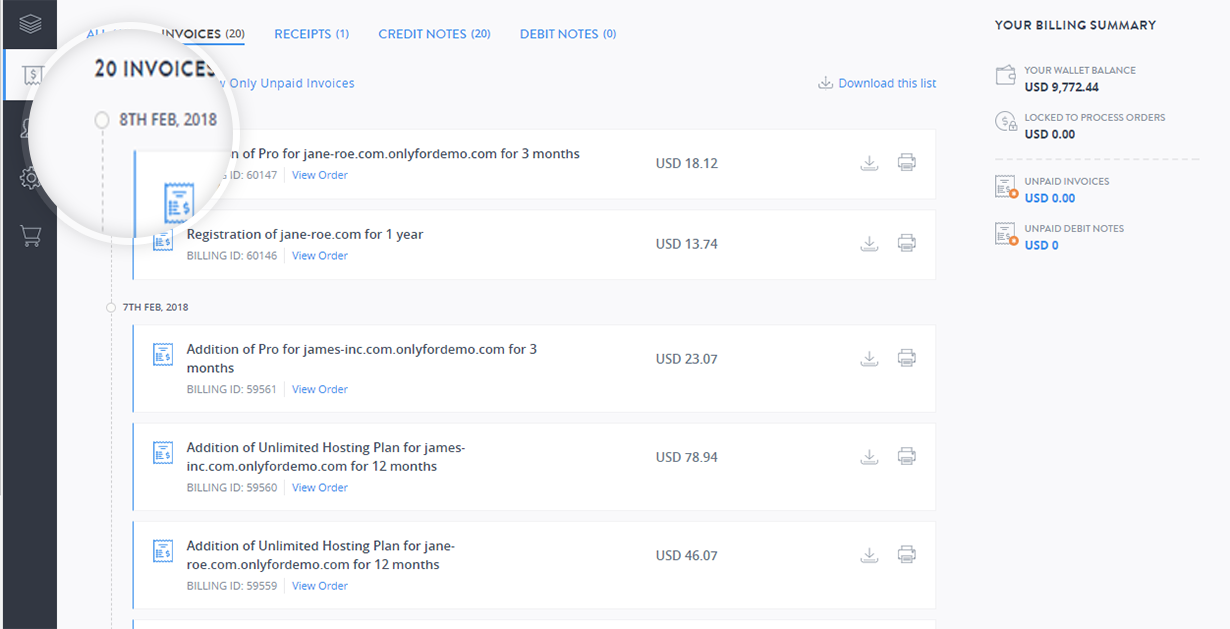Viewport: 1230px width, 629px height.
Task: Open unpaid debit notes amount USD 0
Action: (x=1041, y=245)
